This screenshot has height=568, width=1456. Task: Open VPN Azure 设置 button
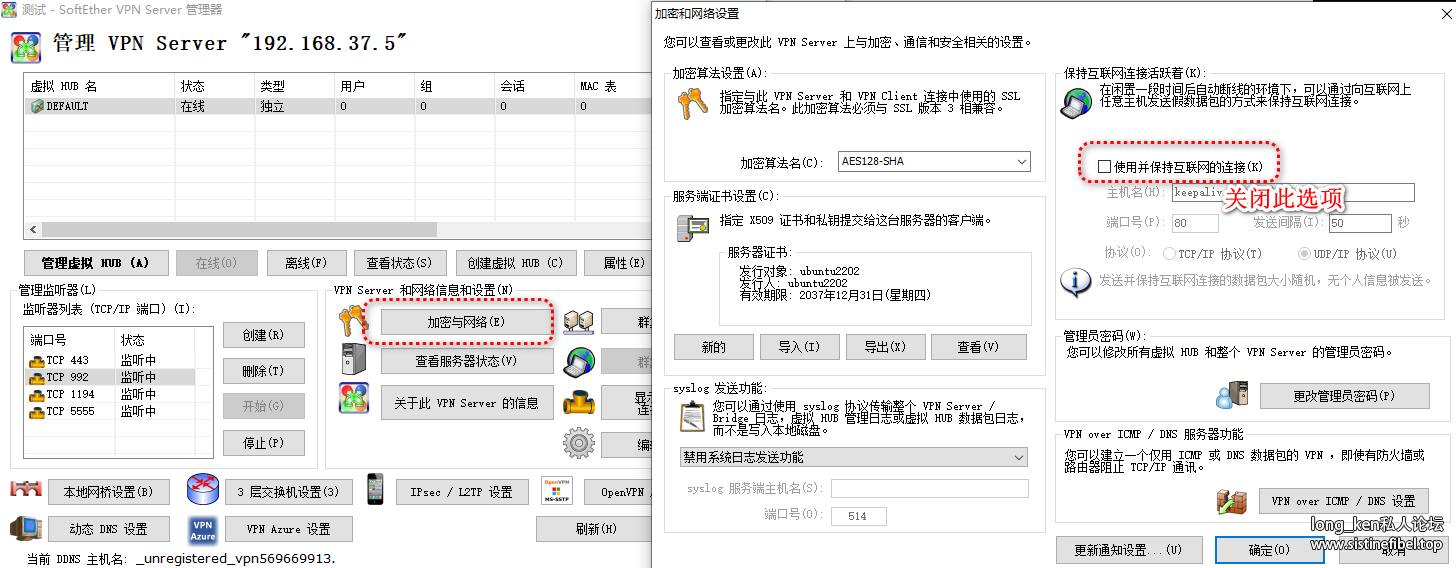(x=289, y=529)
